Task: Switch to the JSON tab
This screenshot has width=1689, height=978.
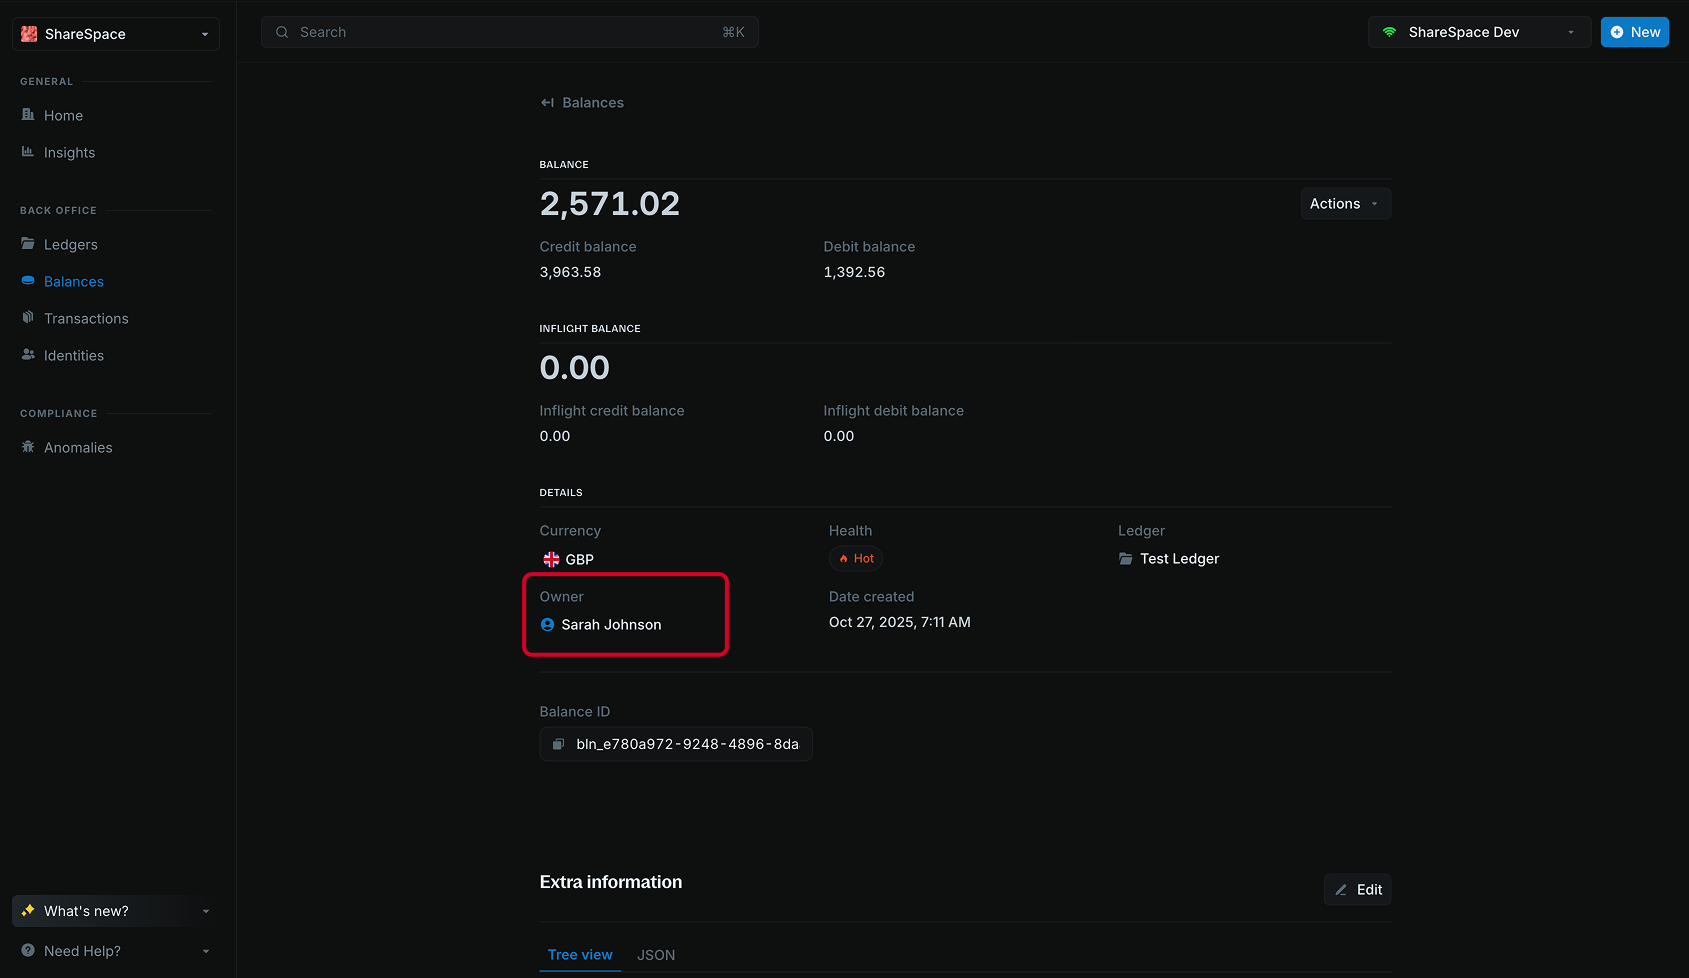Action: point(656,955)
